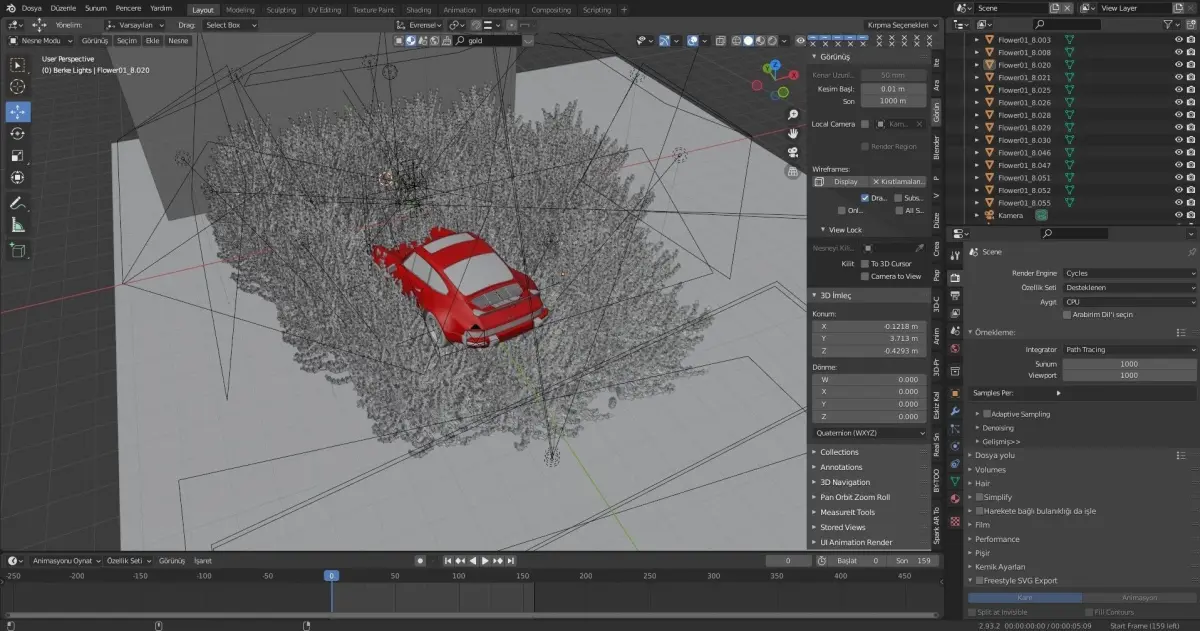
Task: Open the Output properties tab icon
Action: [955, 296]
